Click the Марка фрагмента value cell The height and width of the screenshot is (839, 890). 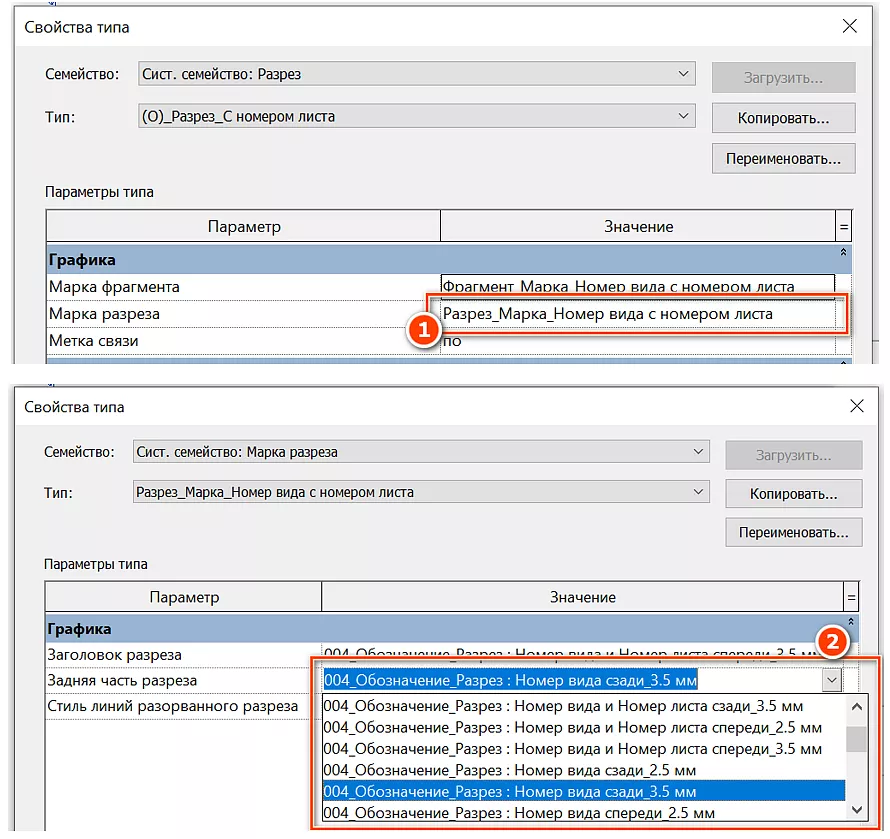point(637,287)
